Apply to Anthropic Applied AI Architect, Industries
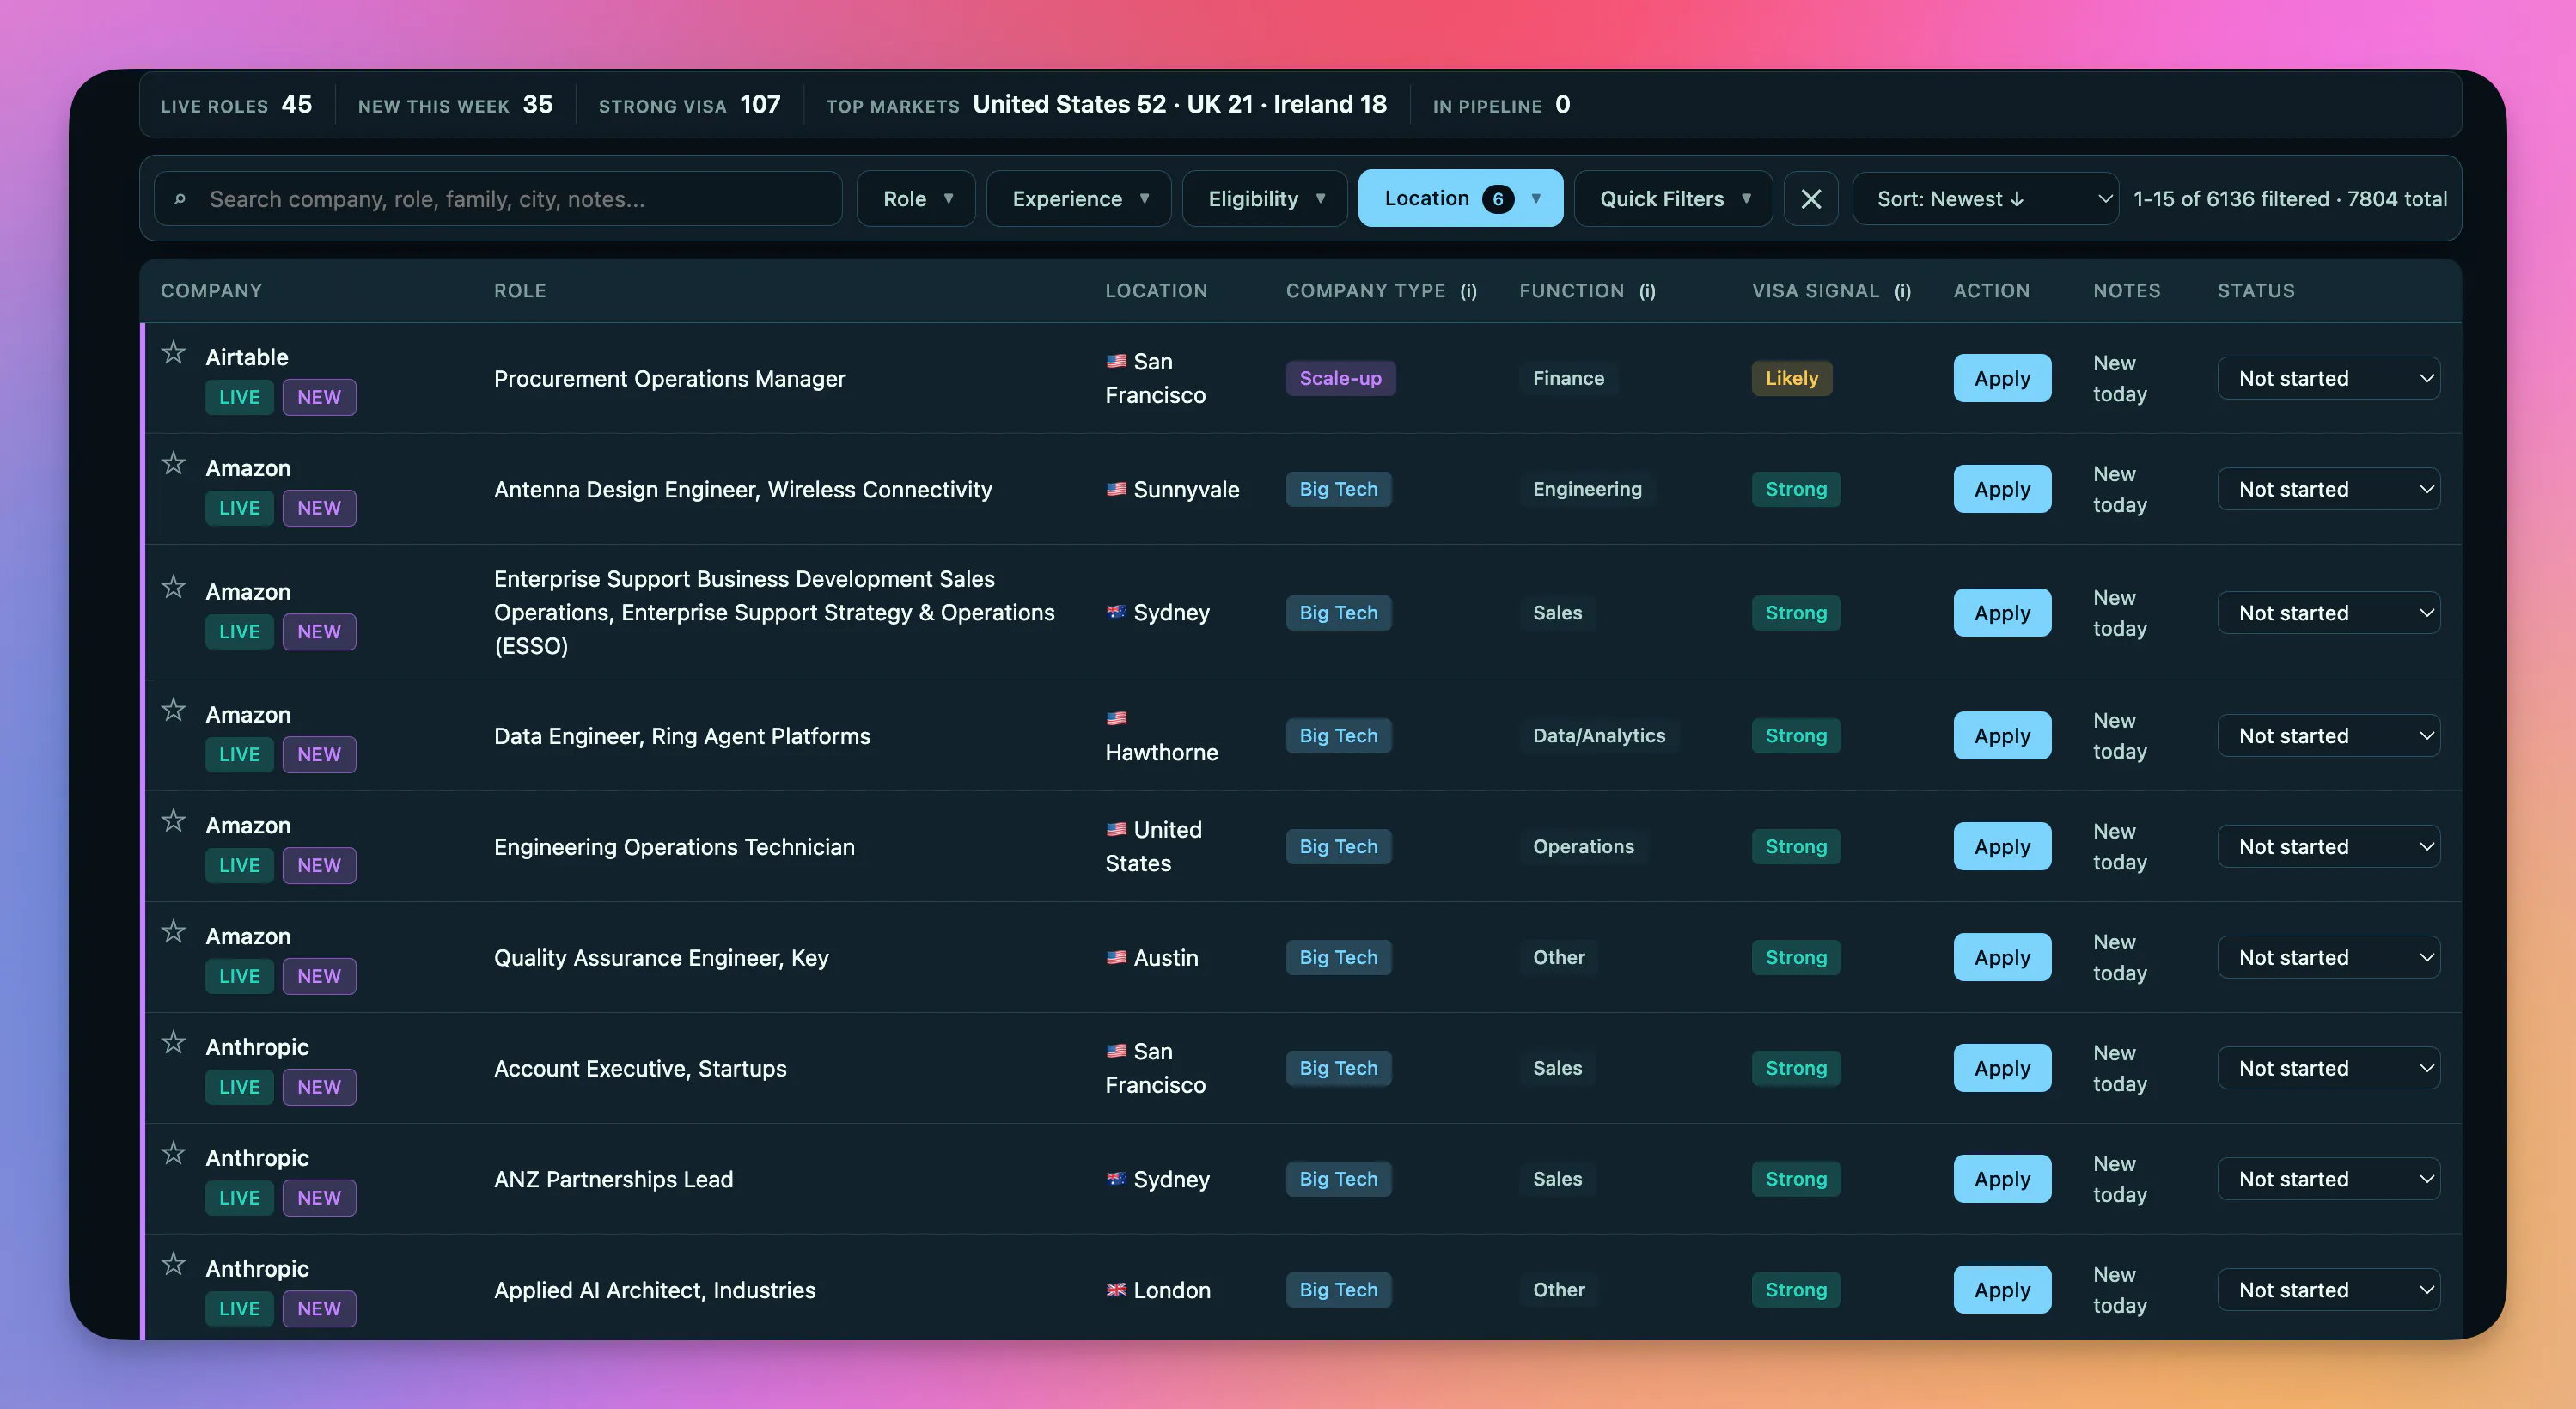The image size is (2576, 1409). [2002, 1290]
